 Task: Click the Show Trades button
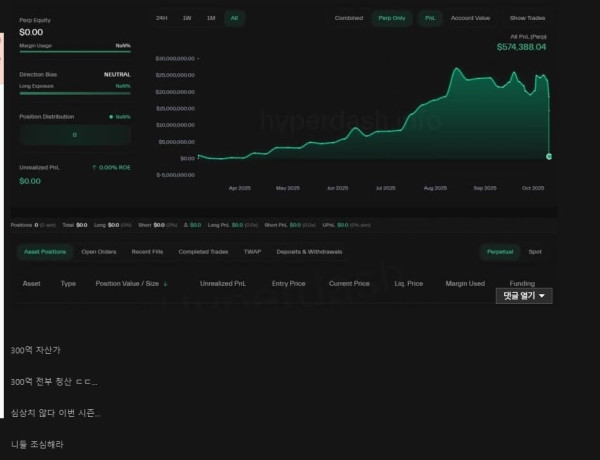tap(528, 18)
